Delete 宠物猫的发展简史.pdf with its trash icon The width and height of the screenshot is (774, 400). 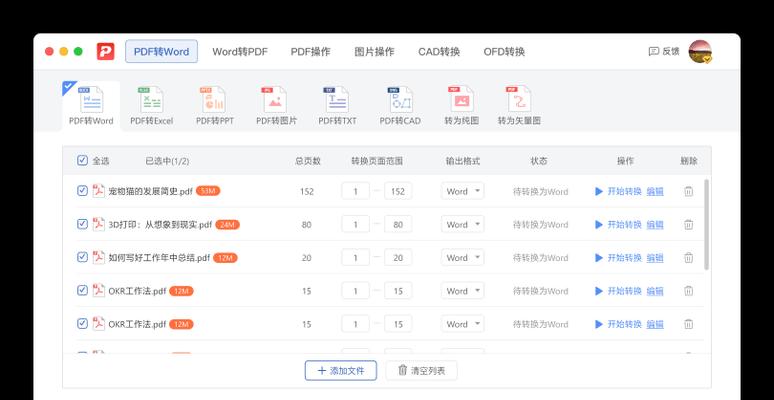coord(688,191)
